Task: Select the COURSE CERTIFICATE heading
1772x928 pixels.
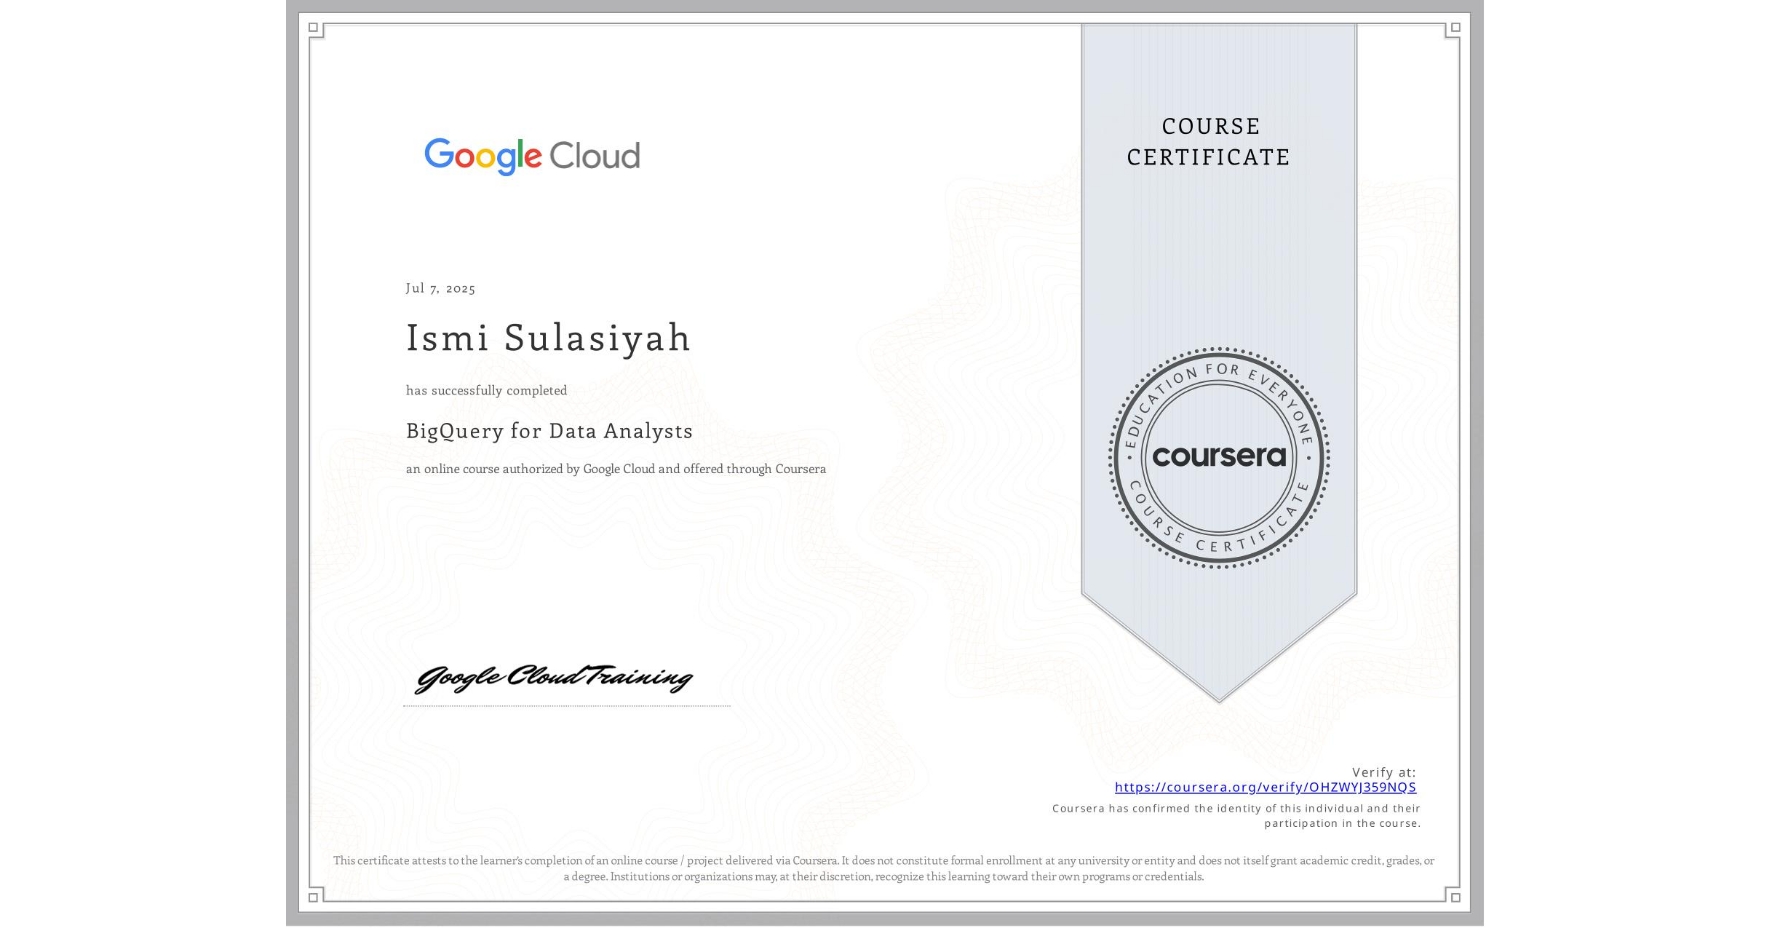Action: point(1208,142)
